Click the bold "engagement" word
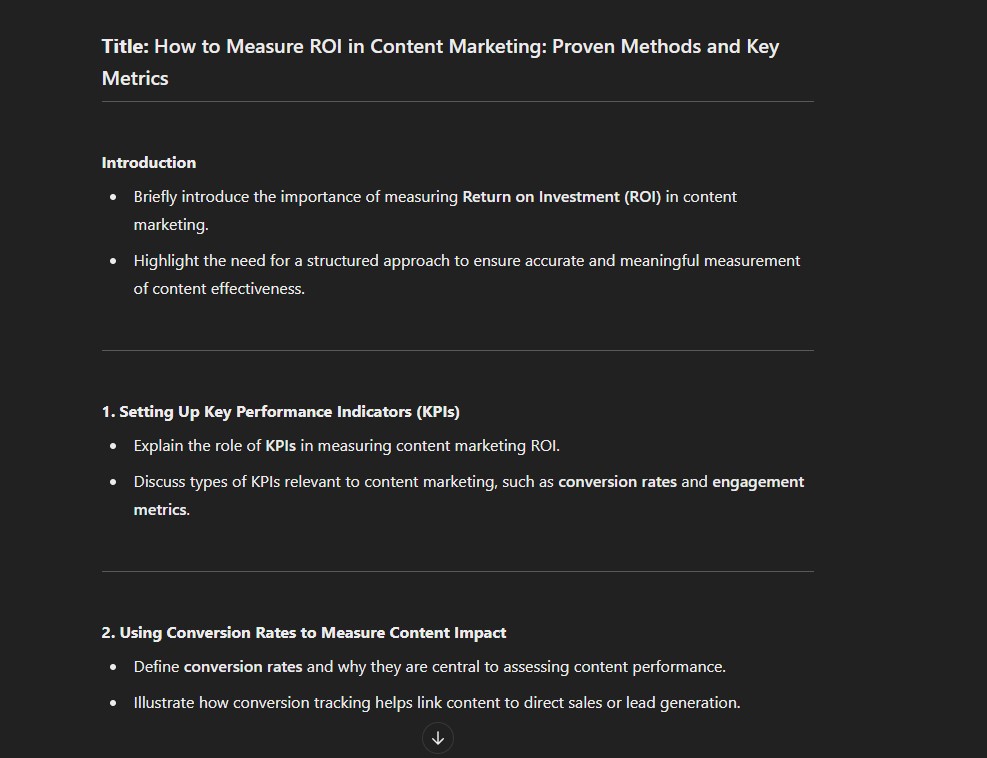987x758 pixels. pyautogui.click(x=758, y=482)
